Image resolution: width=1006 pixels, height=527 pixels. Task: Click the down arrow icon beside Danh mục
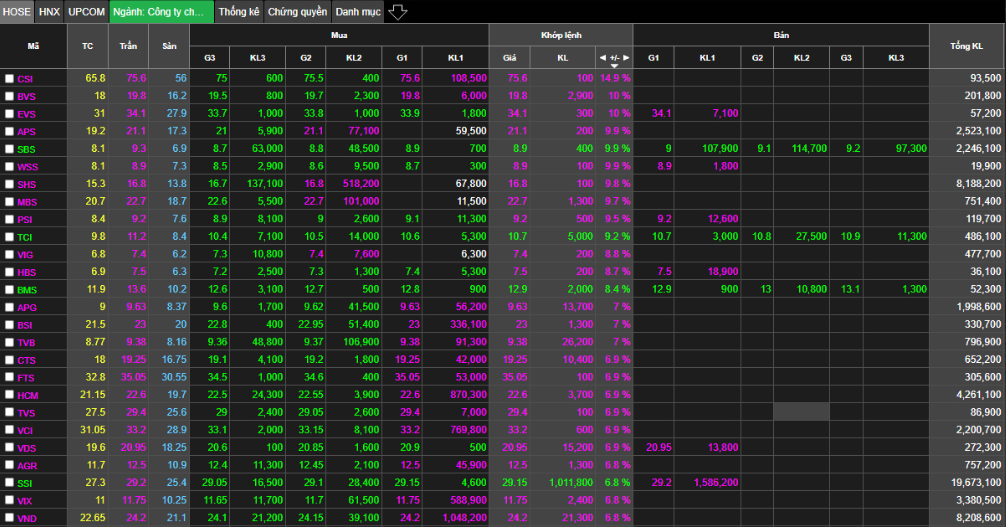click(397, 12)
